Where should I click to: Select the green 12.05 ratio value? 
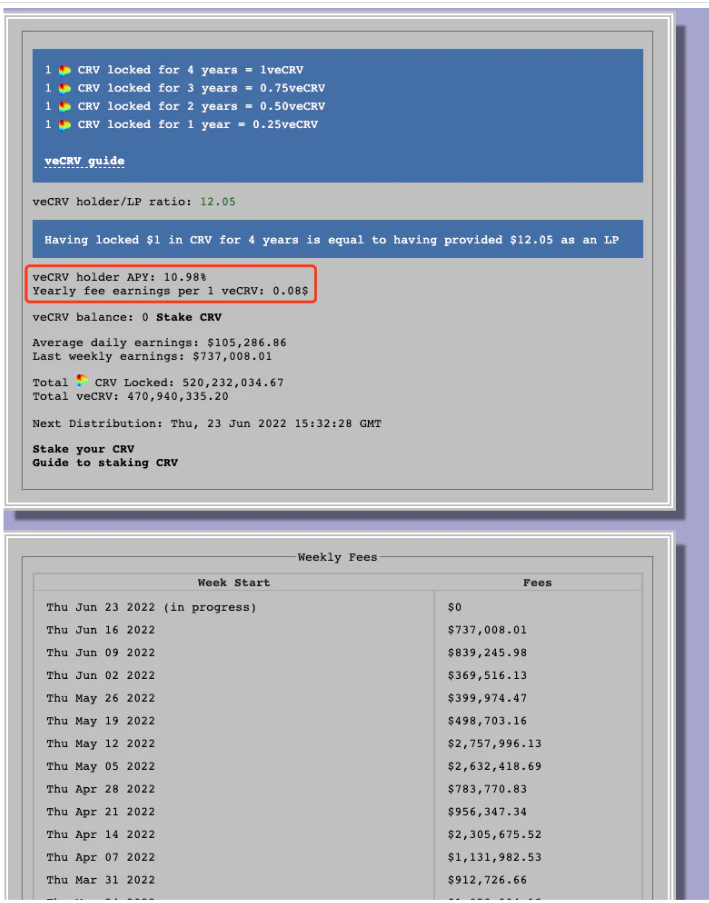point(217,201)
